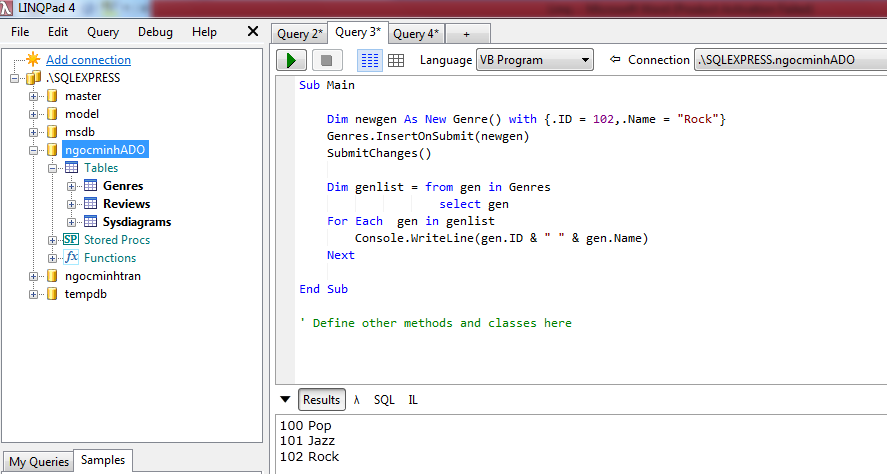Viewport: 887px width, 474px height.
Task: Click the Reviews table icon
Action: (91, 204)
